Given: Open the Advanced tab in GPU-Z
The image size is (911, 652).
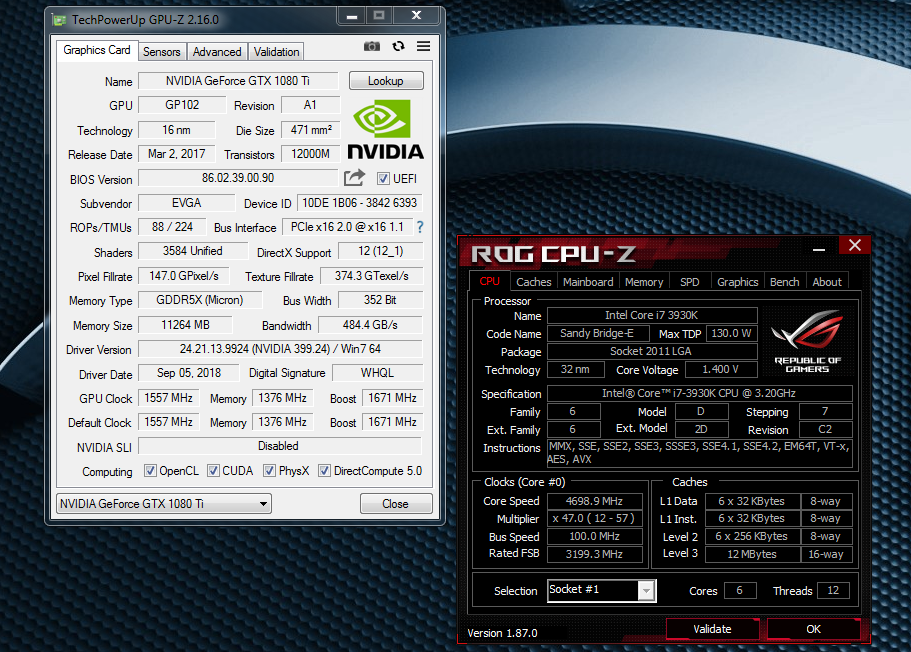Looking at the screenshot, I should [x=217, y=52].
